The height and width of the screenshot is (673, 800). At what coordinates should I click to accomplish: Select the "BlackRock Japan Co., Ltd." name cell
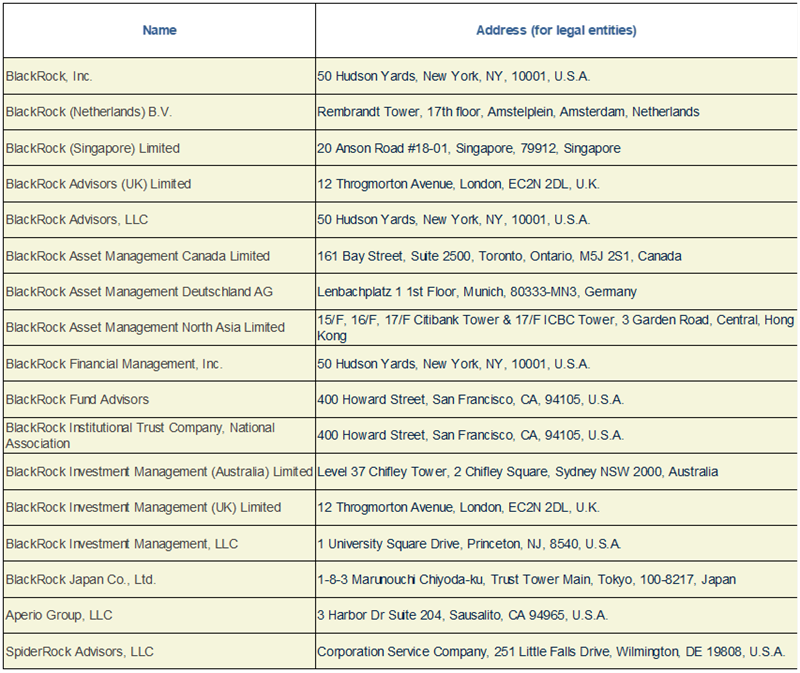coord(159,580)
